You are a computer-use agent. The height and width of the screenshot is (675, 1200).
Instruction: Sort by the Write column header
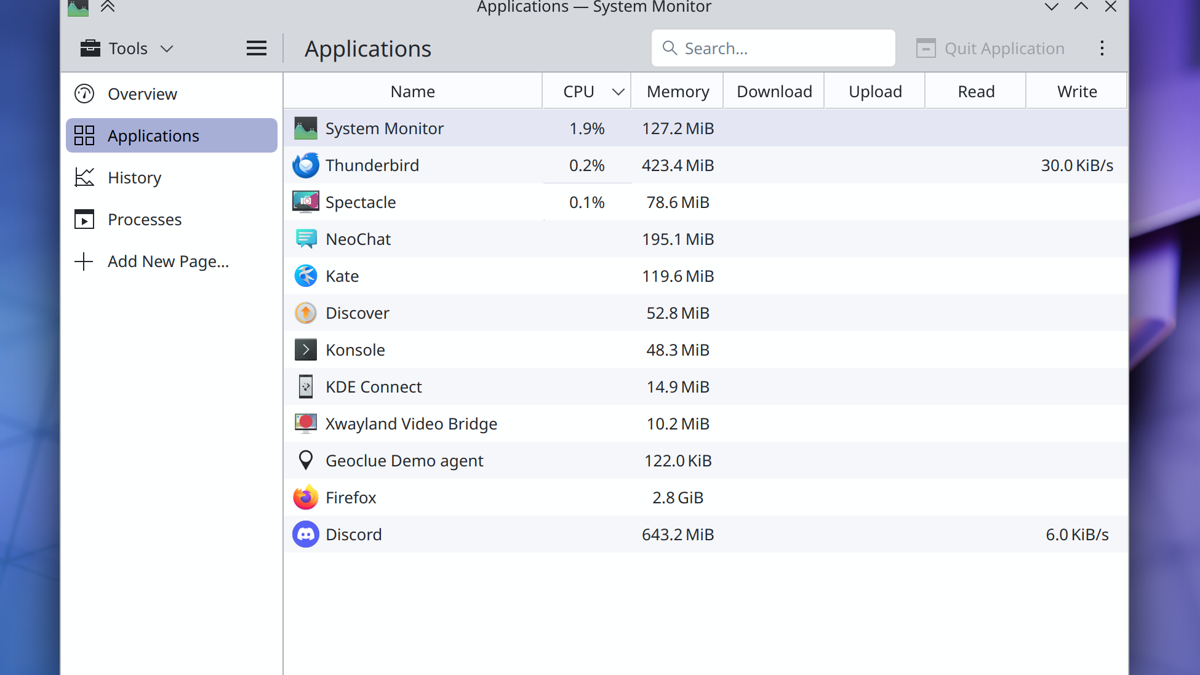click(x=1077, y=91)
